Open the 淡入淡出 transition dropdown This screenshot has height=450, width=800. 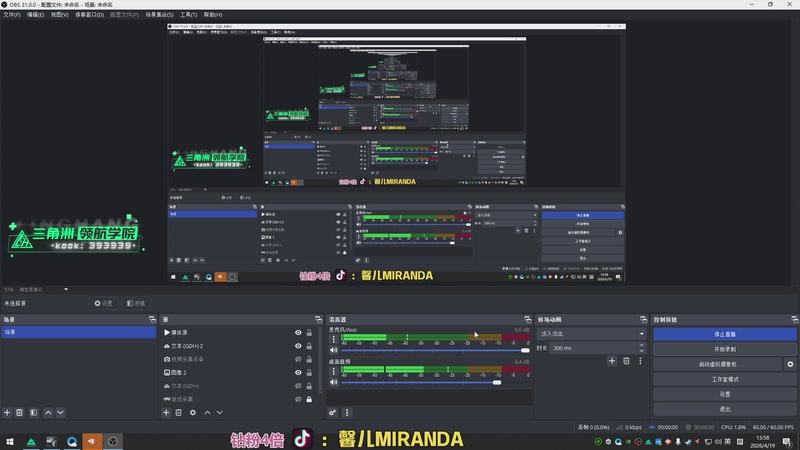(591, 334)
